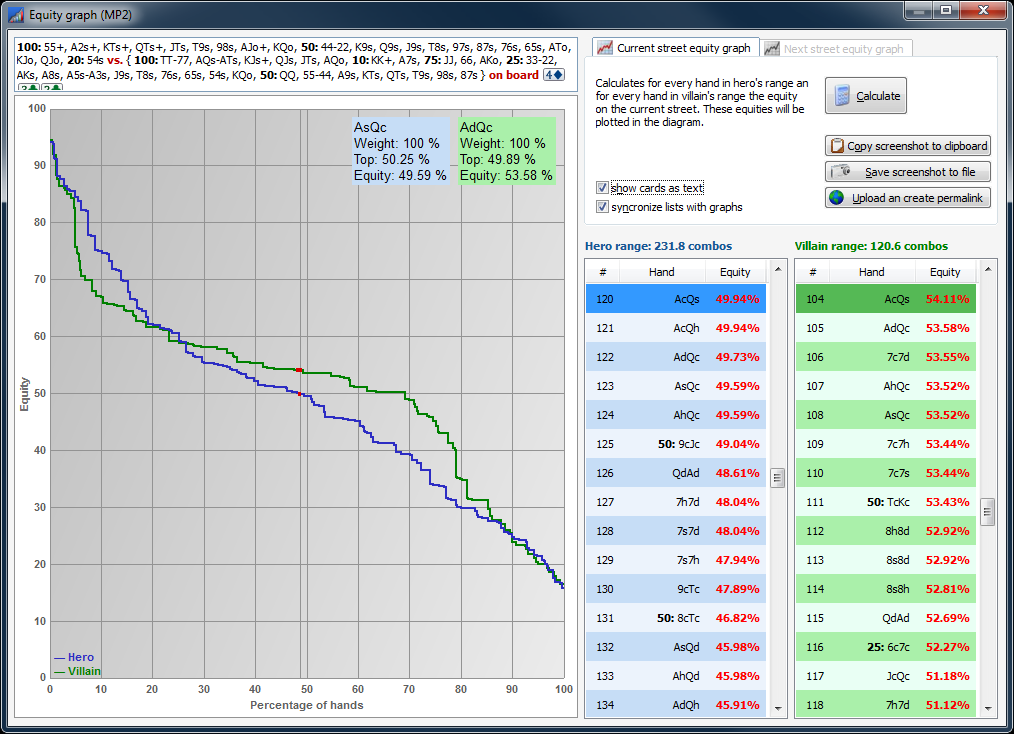Click Upload an create permalink button

click(907, 197)
